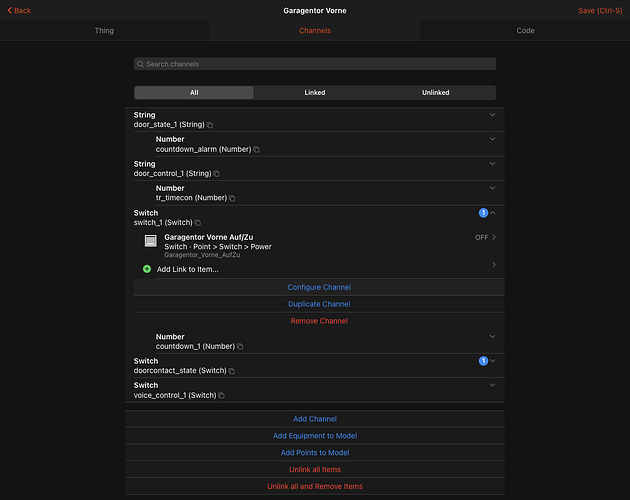Filter to Unlinked channels
Image resolution: width=630 pixels, height=500 pixels.
point(436,92)
